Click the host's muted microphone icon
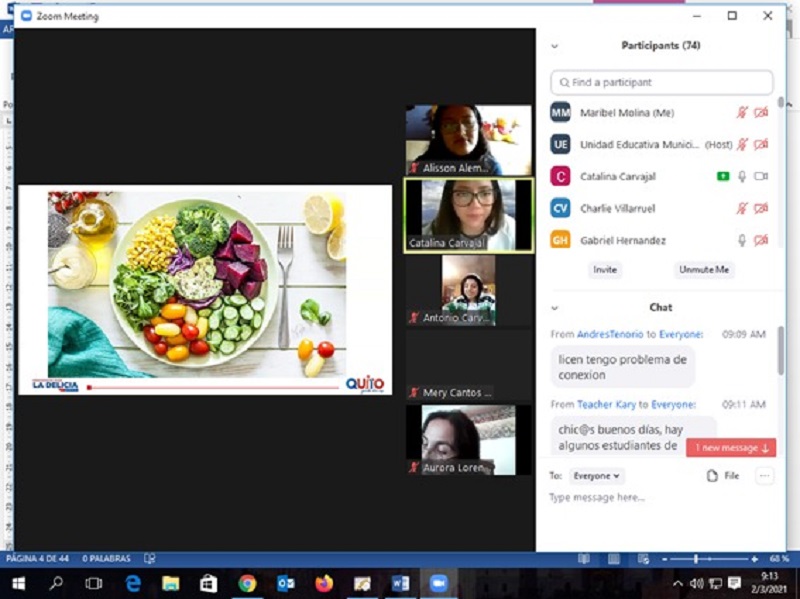This screenshot has height=599, width=800. click(x=742, y=145)
